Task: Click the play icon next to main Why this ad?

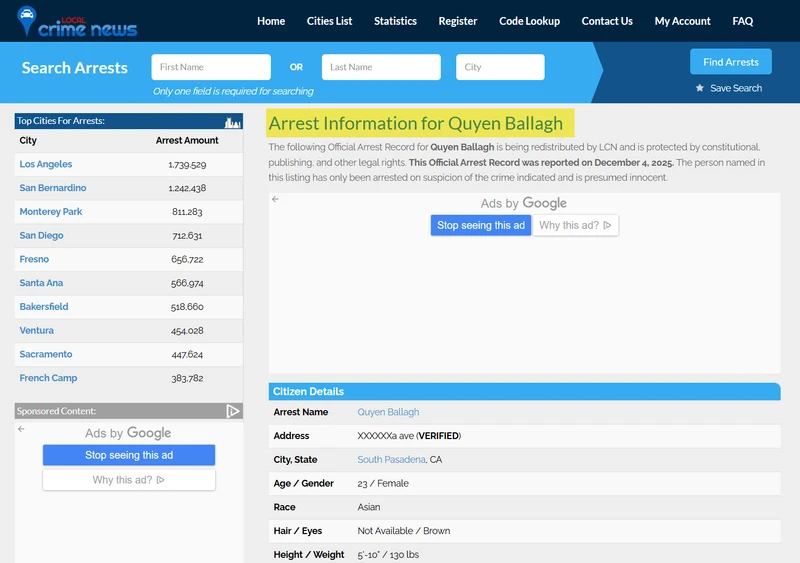Action: point(607,225)
